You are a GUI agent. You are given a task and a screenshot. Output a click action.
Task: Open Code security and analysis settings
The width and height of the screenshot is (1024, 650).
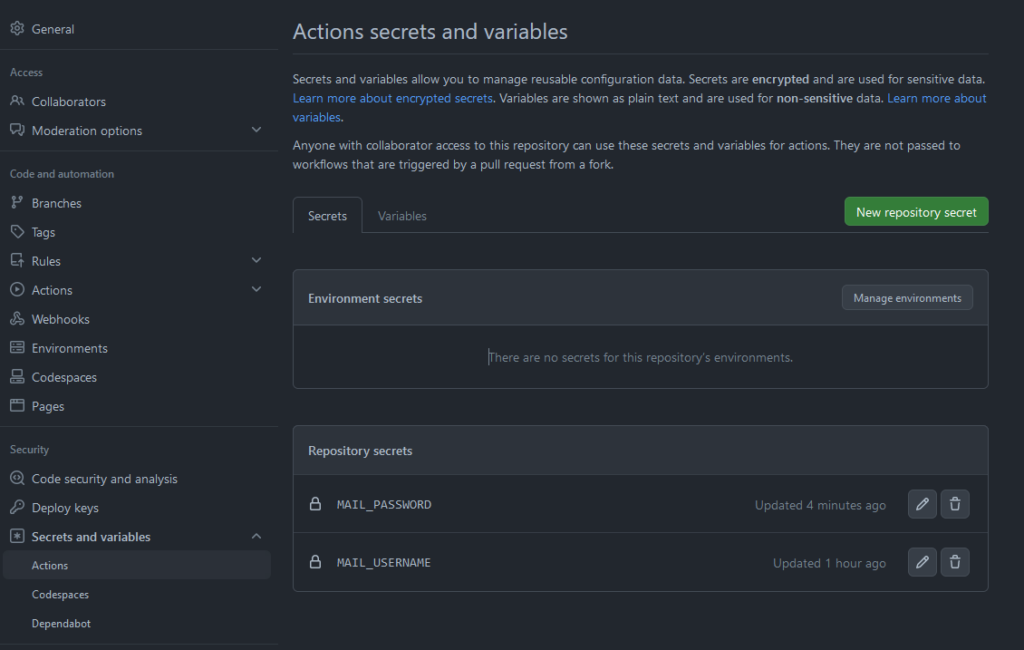pos(104,479)
